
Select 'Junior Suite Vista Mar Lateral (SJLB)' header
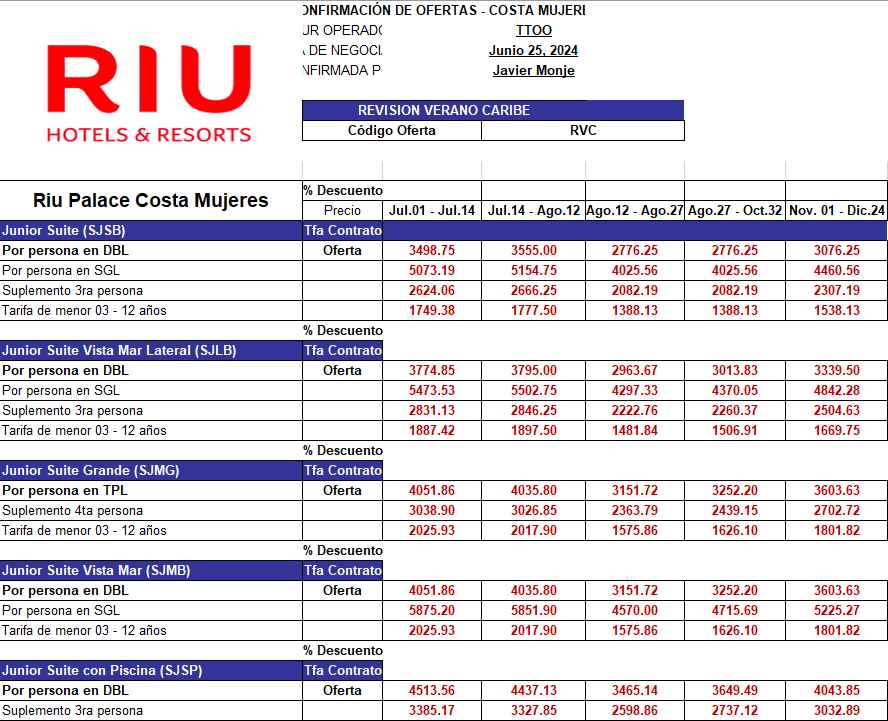pyautogui.click(x=151, y=351)
